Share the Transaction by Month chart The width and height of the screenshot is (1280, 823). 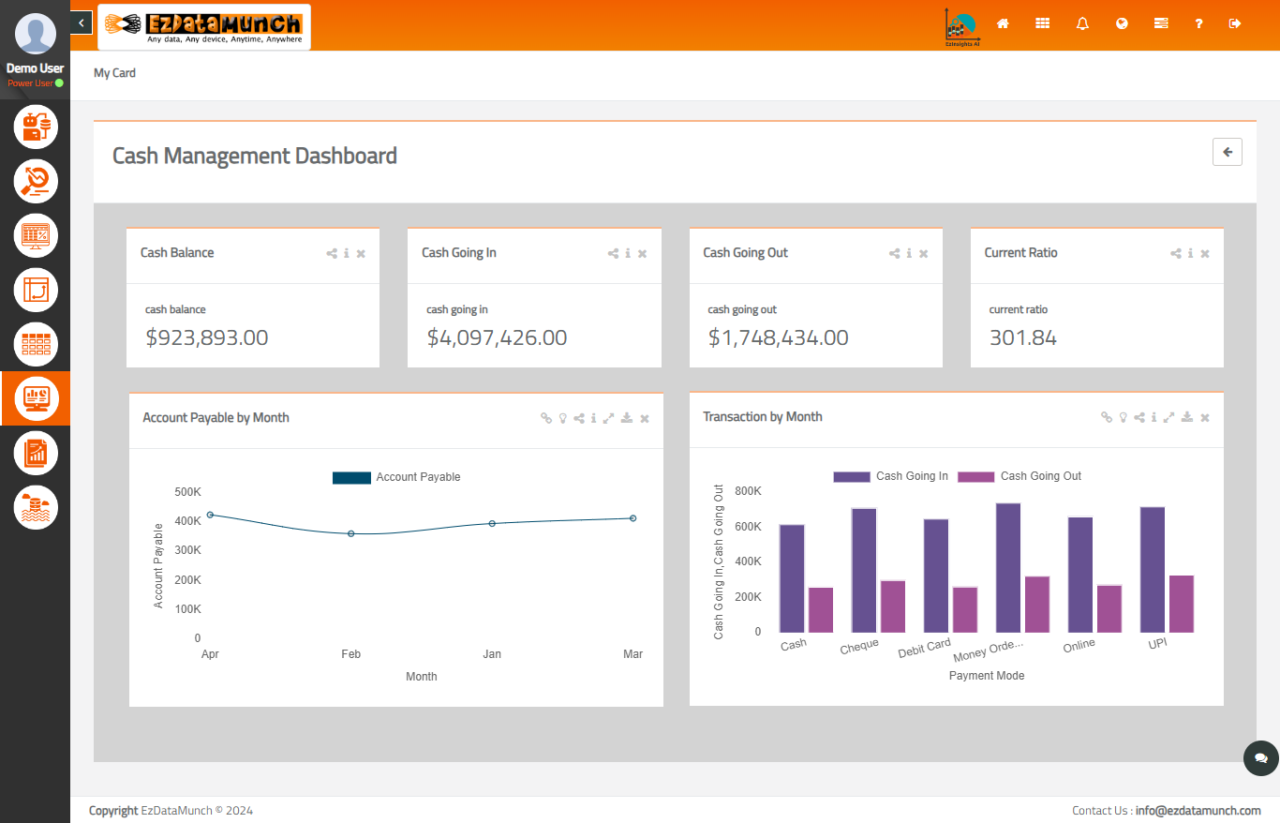[x=1139, y=417]
